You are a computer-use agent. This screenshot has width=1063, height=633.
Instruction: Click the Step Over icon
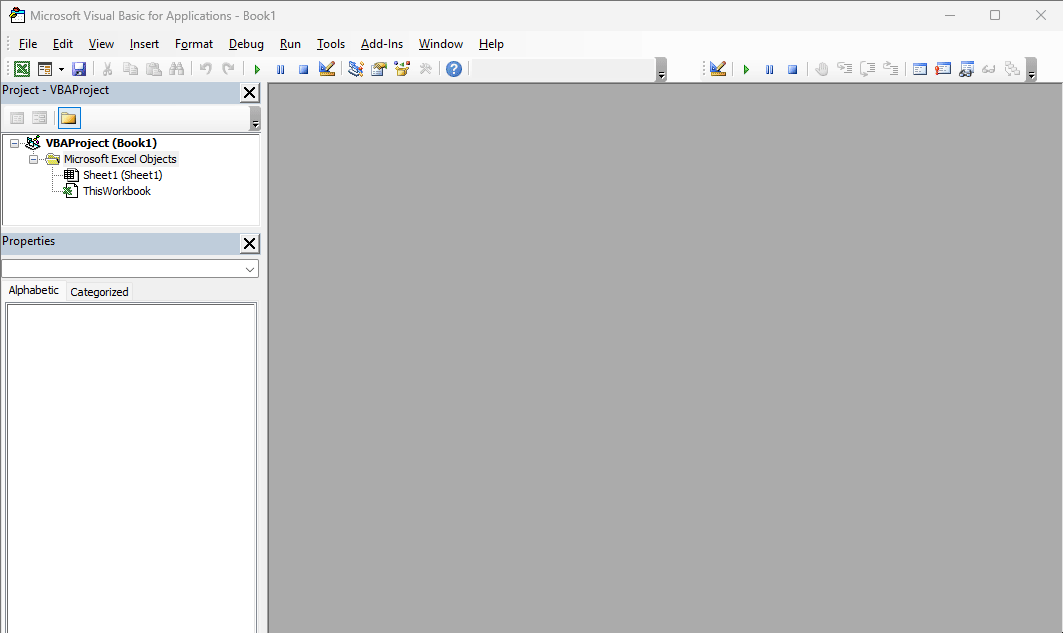coord(868,69)
